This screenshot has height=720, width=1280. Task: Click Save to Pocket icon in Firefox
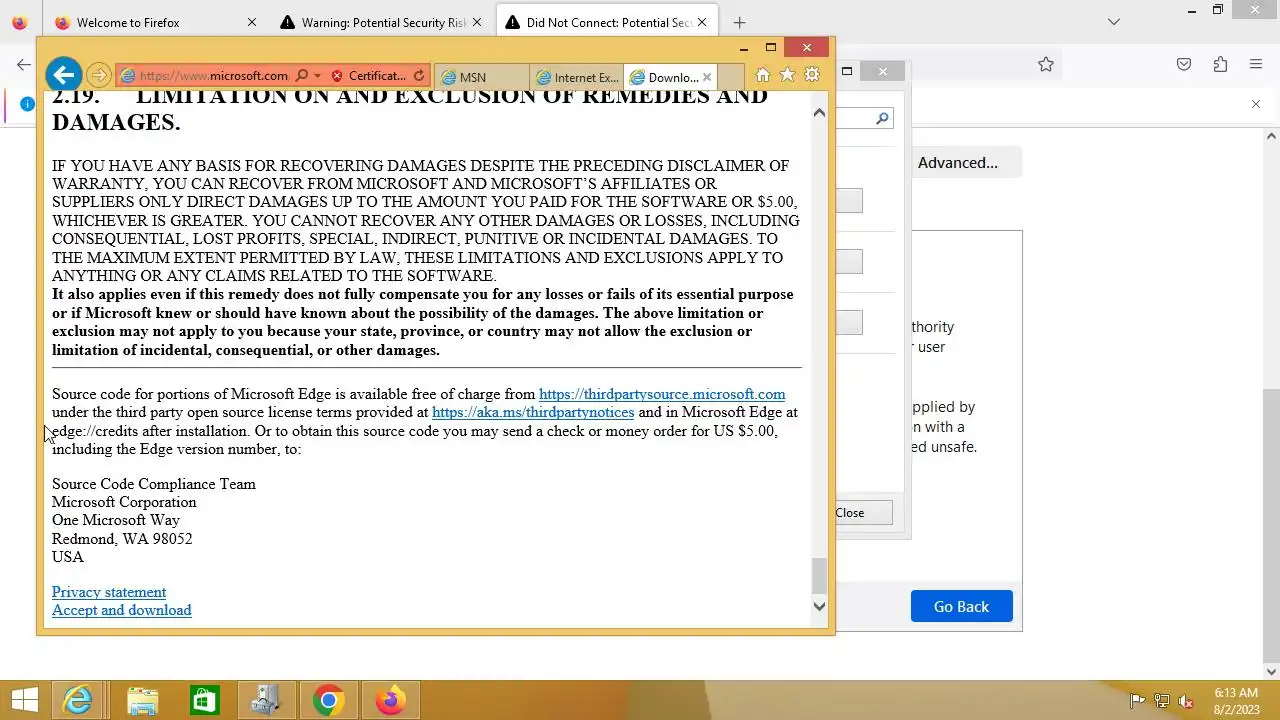[x=1184, y=64]
